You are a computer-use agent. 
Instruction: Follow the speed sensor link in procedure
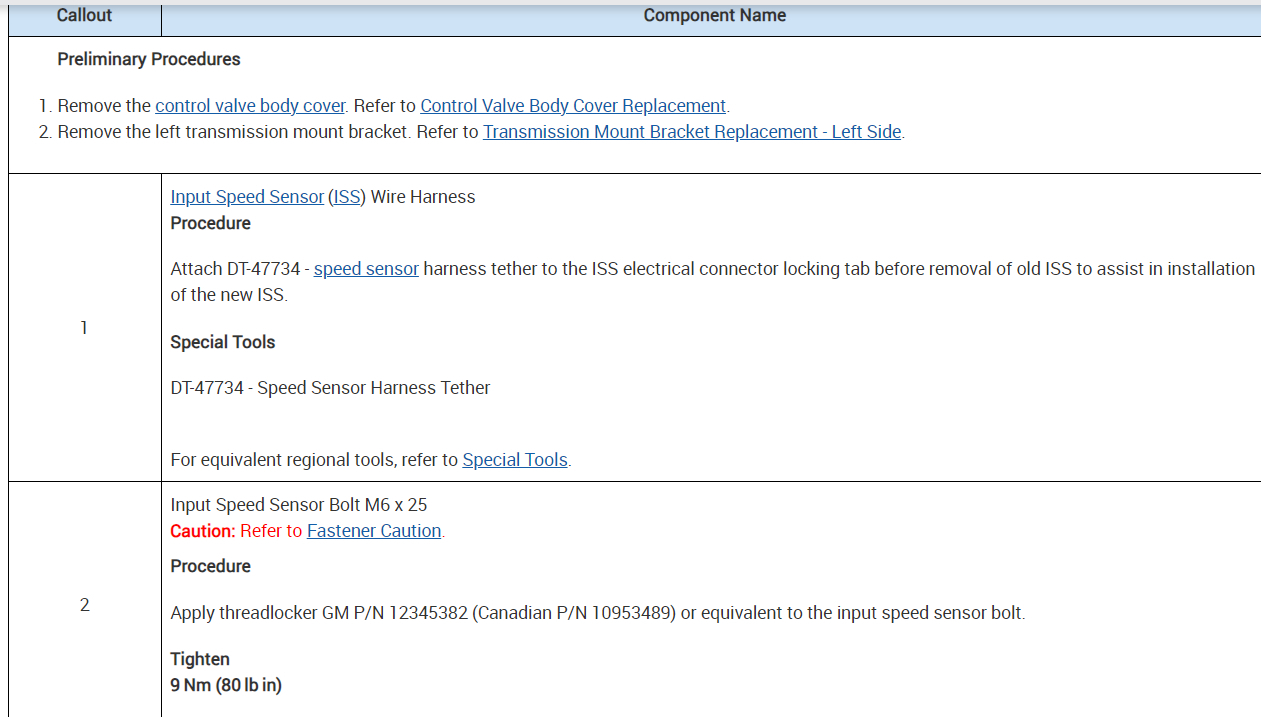click(x=366, y=269)
